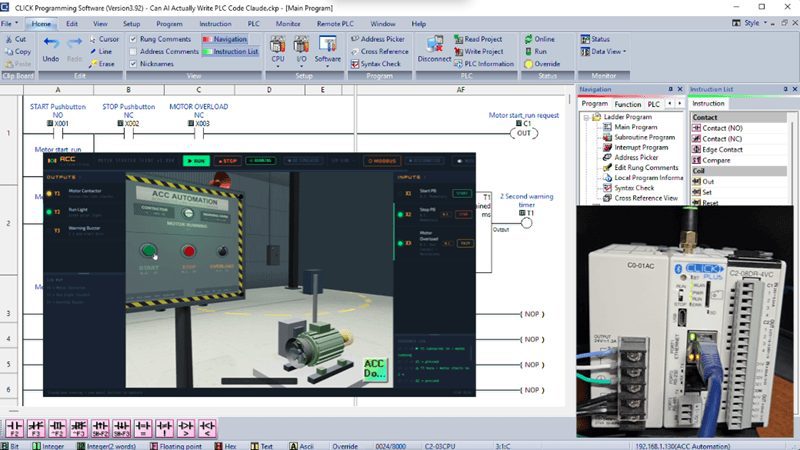This screenshot has width=800, height=450.
Task: Open the Data View dropdown
Action: tap(603, 52)
